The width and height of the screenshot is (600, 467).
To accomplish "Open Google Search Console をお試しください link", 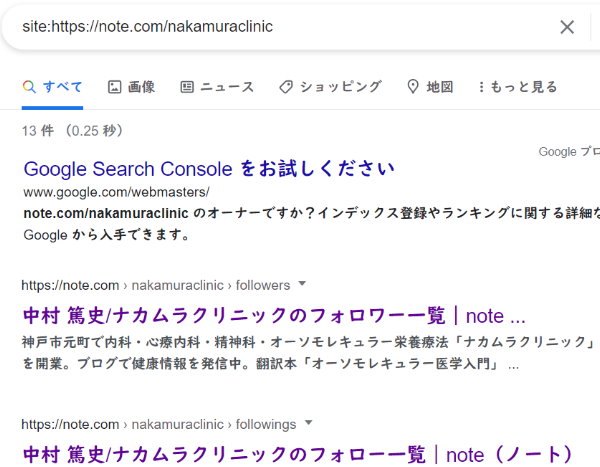I will 209,168.
